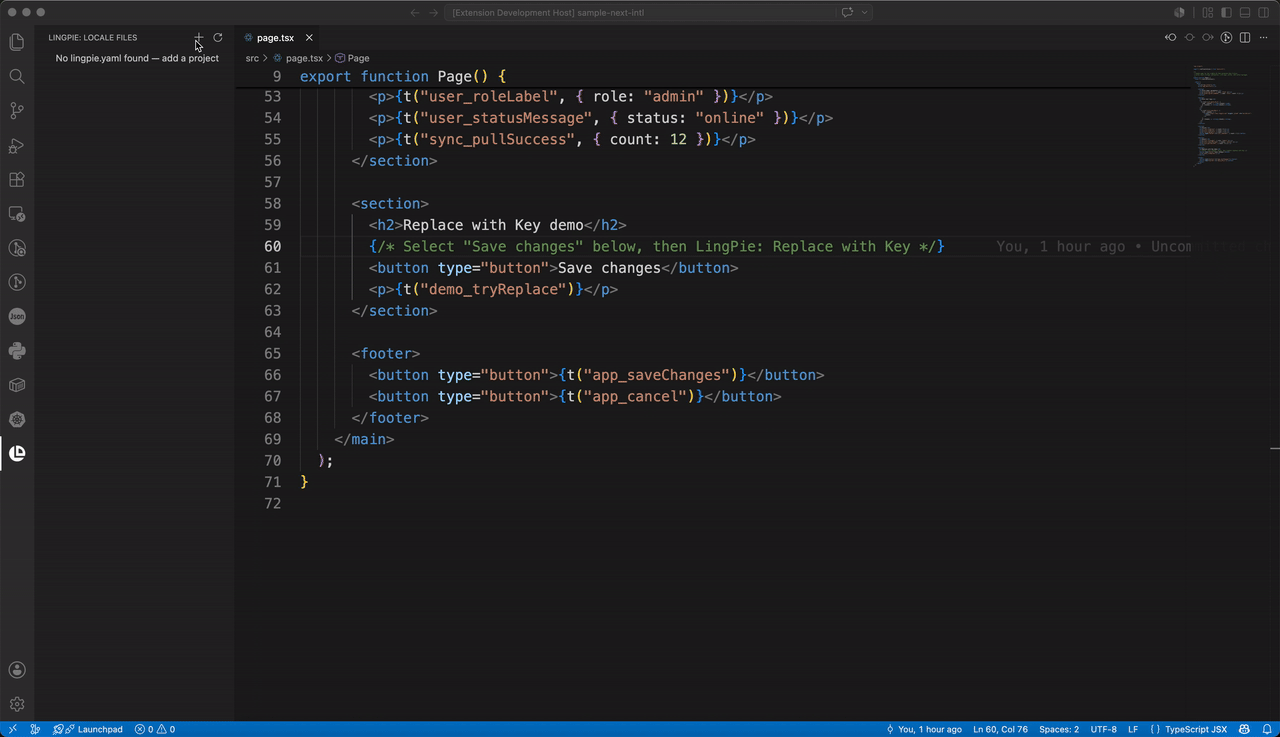The image size is (1280, 737).
Task: Click line number 61 in the gutter
Action: tap(272, 268)
